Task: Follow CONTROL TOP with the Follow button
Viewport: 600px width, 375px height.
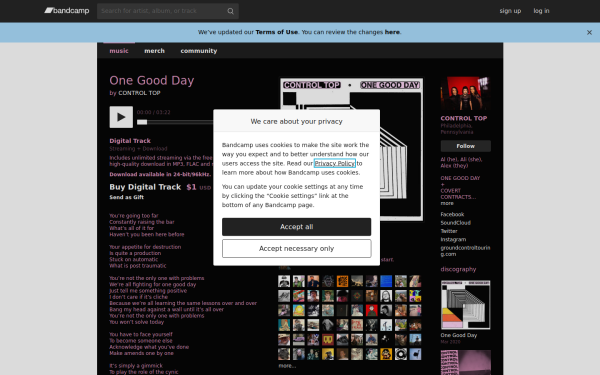Action: pos(466,146)
